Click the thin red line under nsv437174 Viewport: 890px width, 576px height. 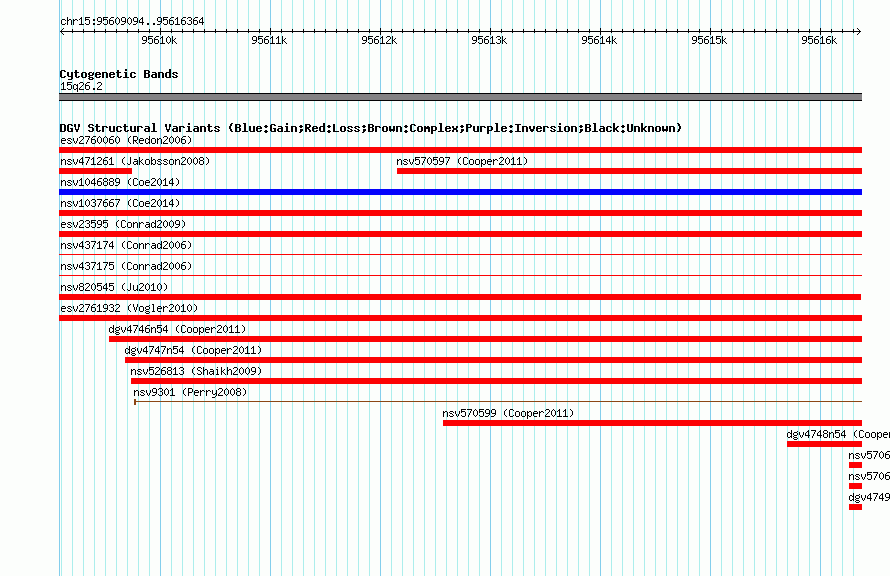[x=460, y=255]
